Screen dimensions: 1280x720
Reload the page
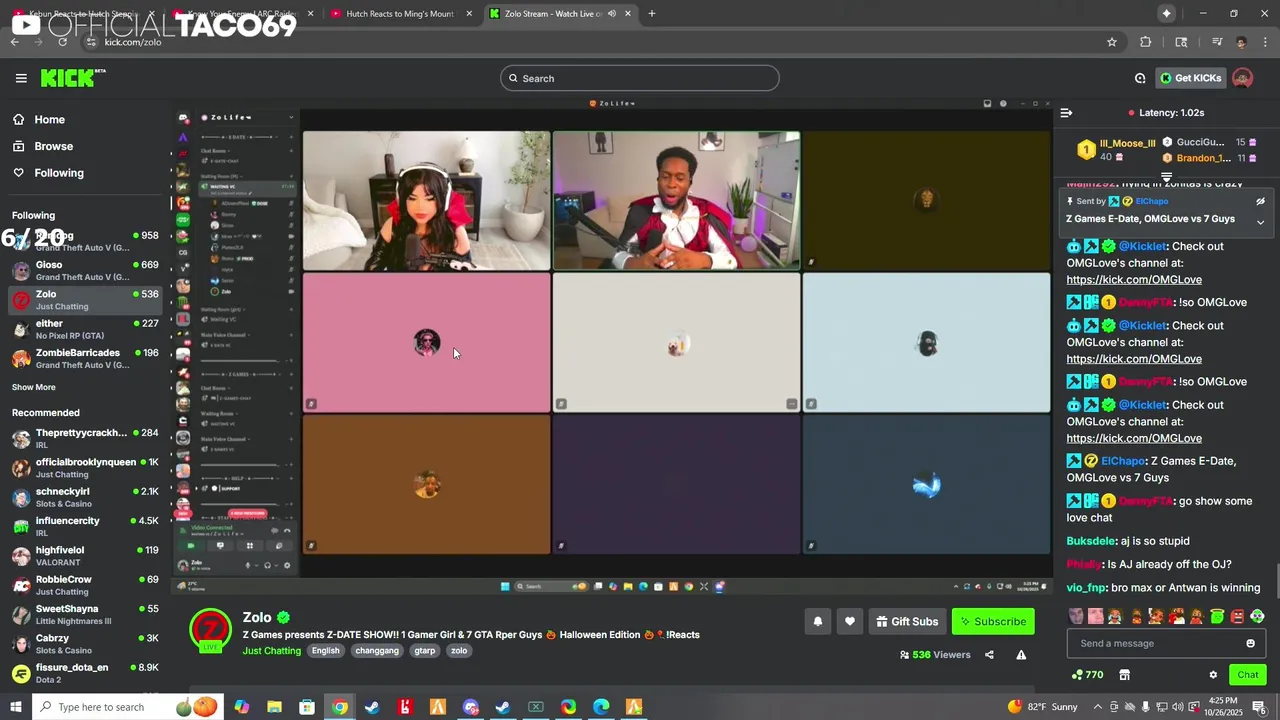[63, 42]
